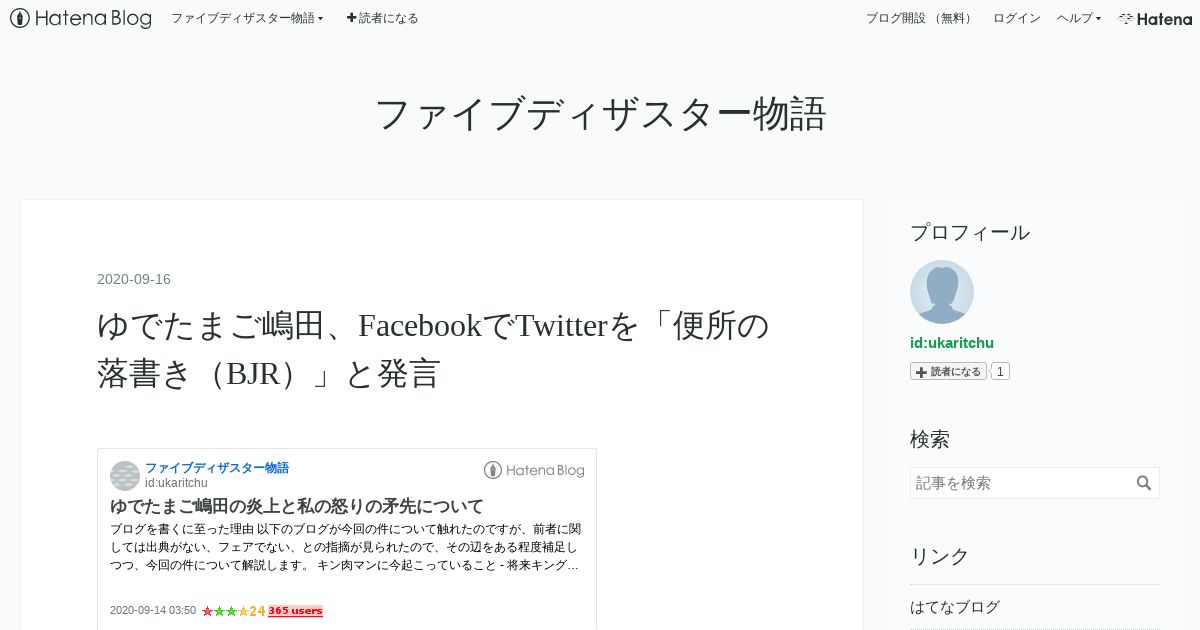Open ファイブディザスター物語 link in embedded card
1200x630 pixels.
coord(217,468)
